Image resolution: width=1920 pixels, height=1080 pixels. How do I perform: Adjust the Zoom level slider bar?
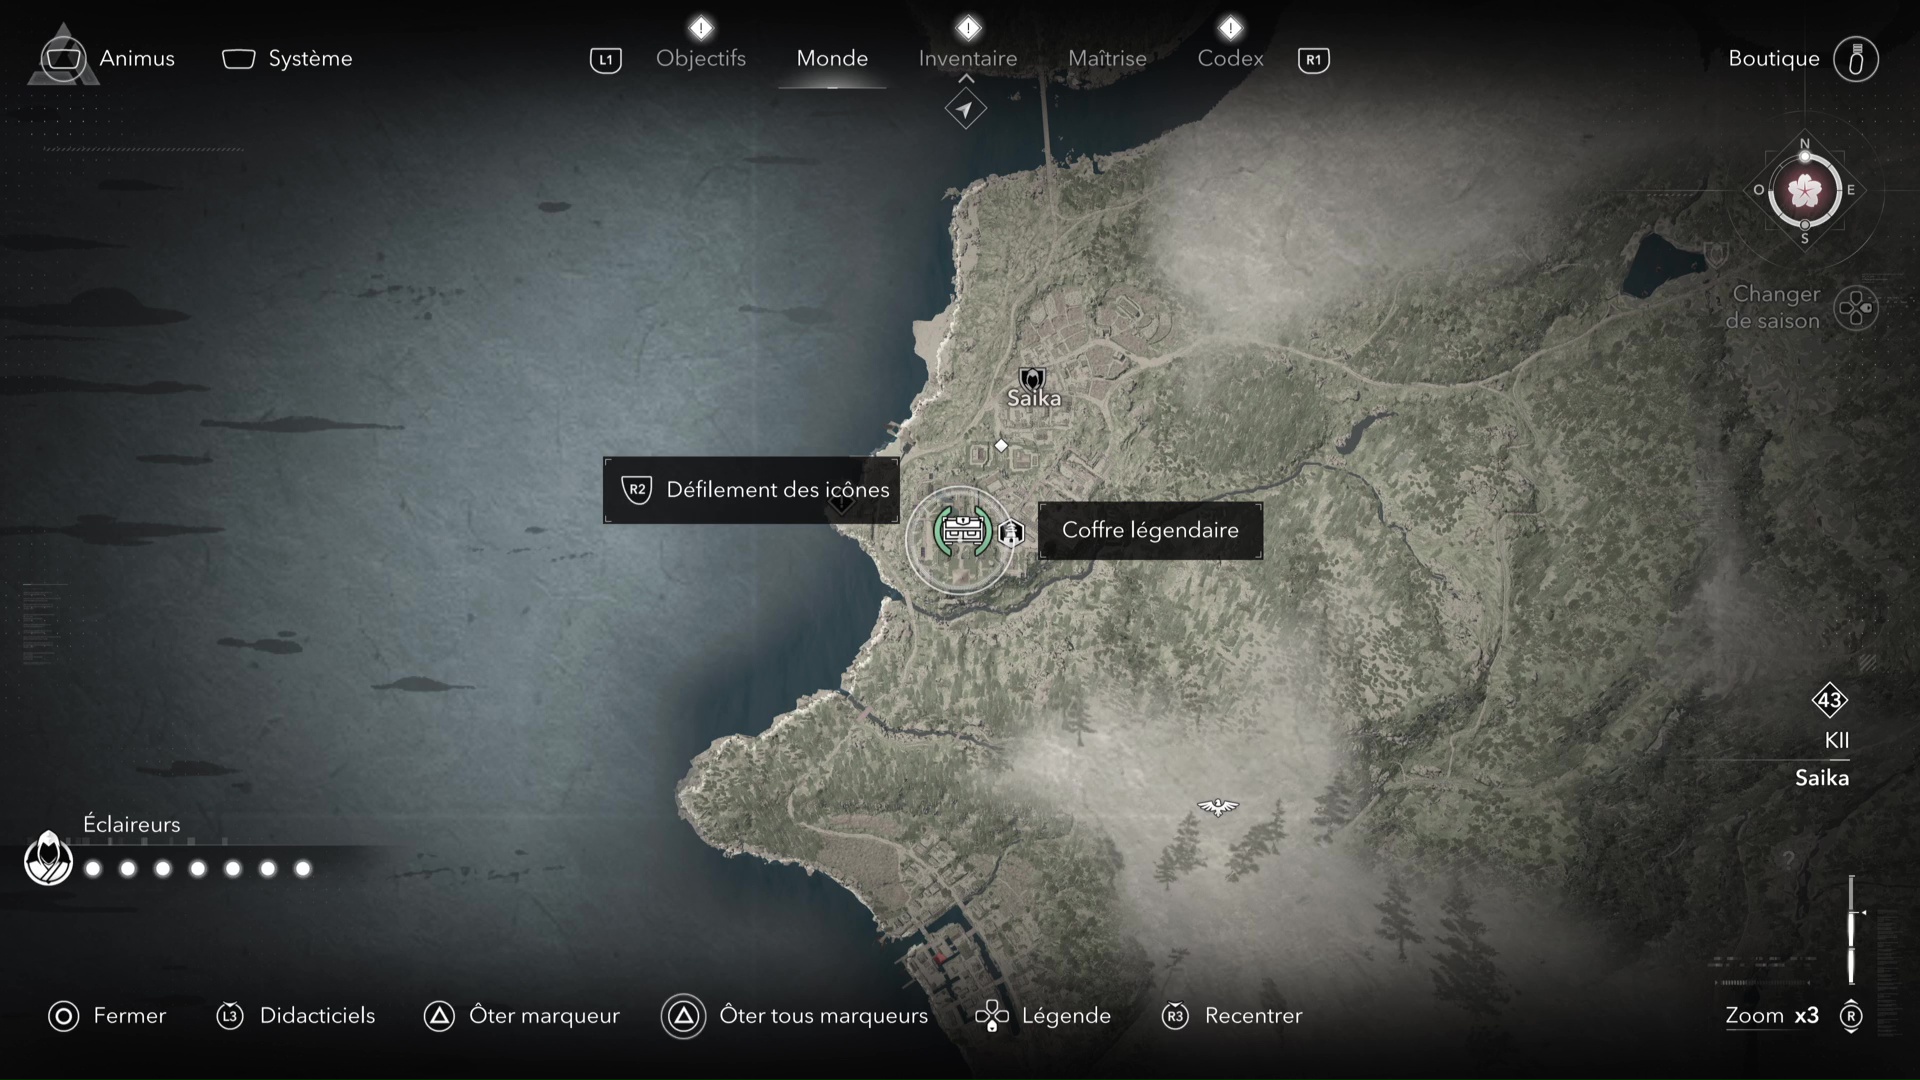click(1851, 930)
